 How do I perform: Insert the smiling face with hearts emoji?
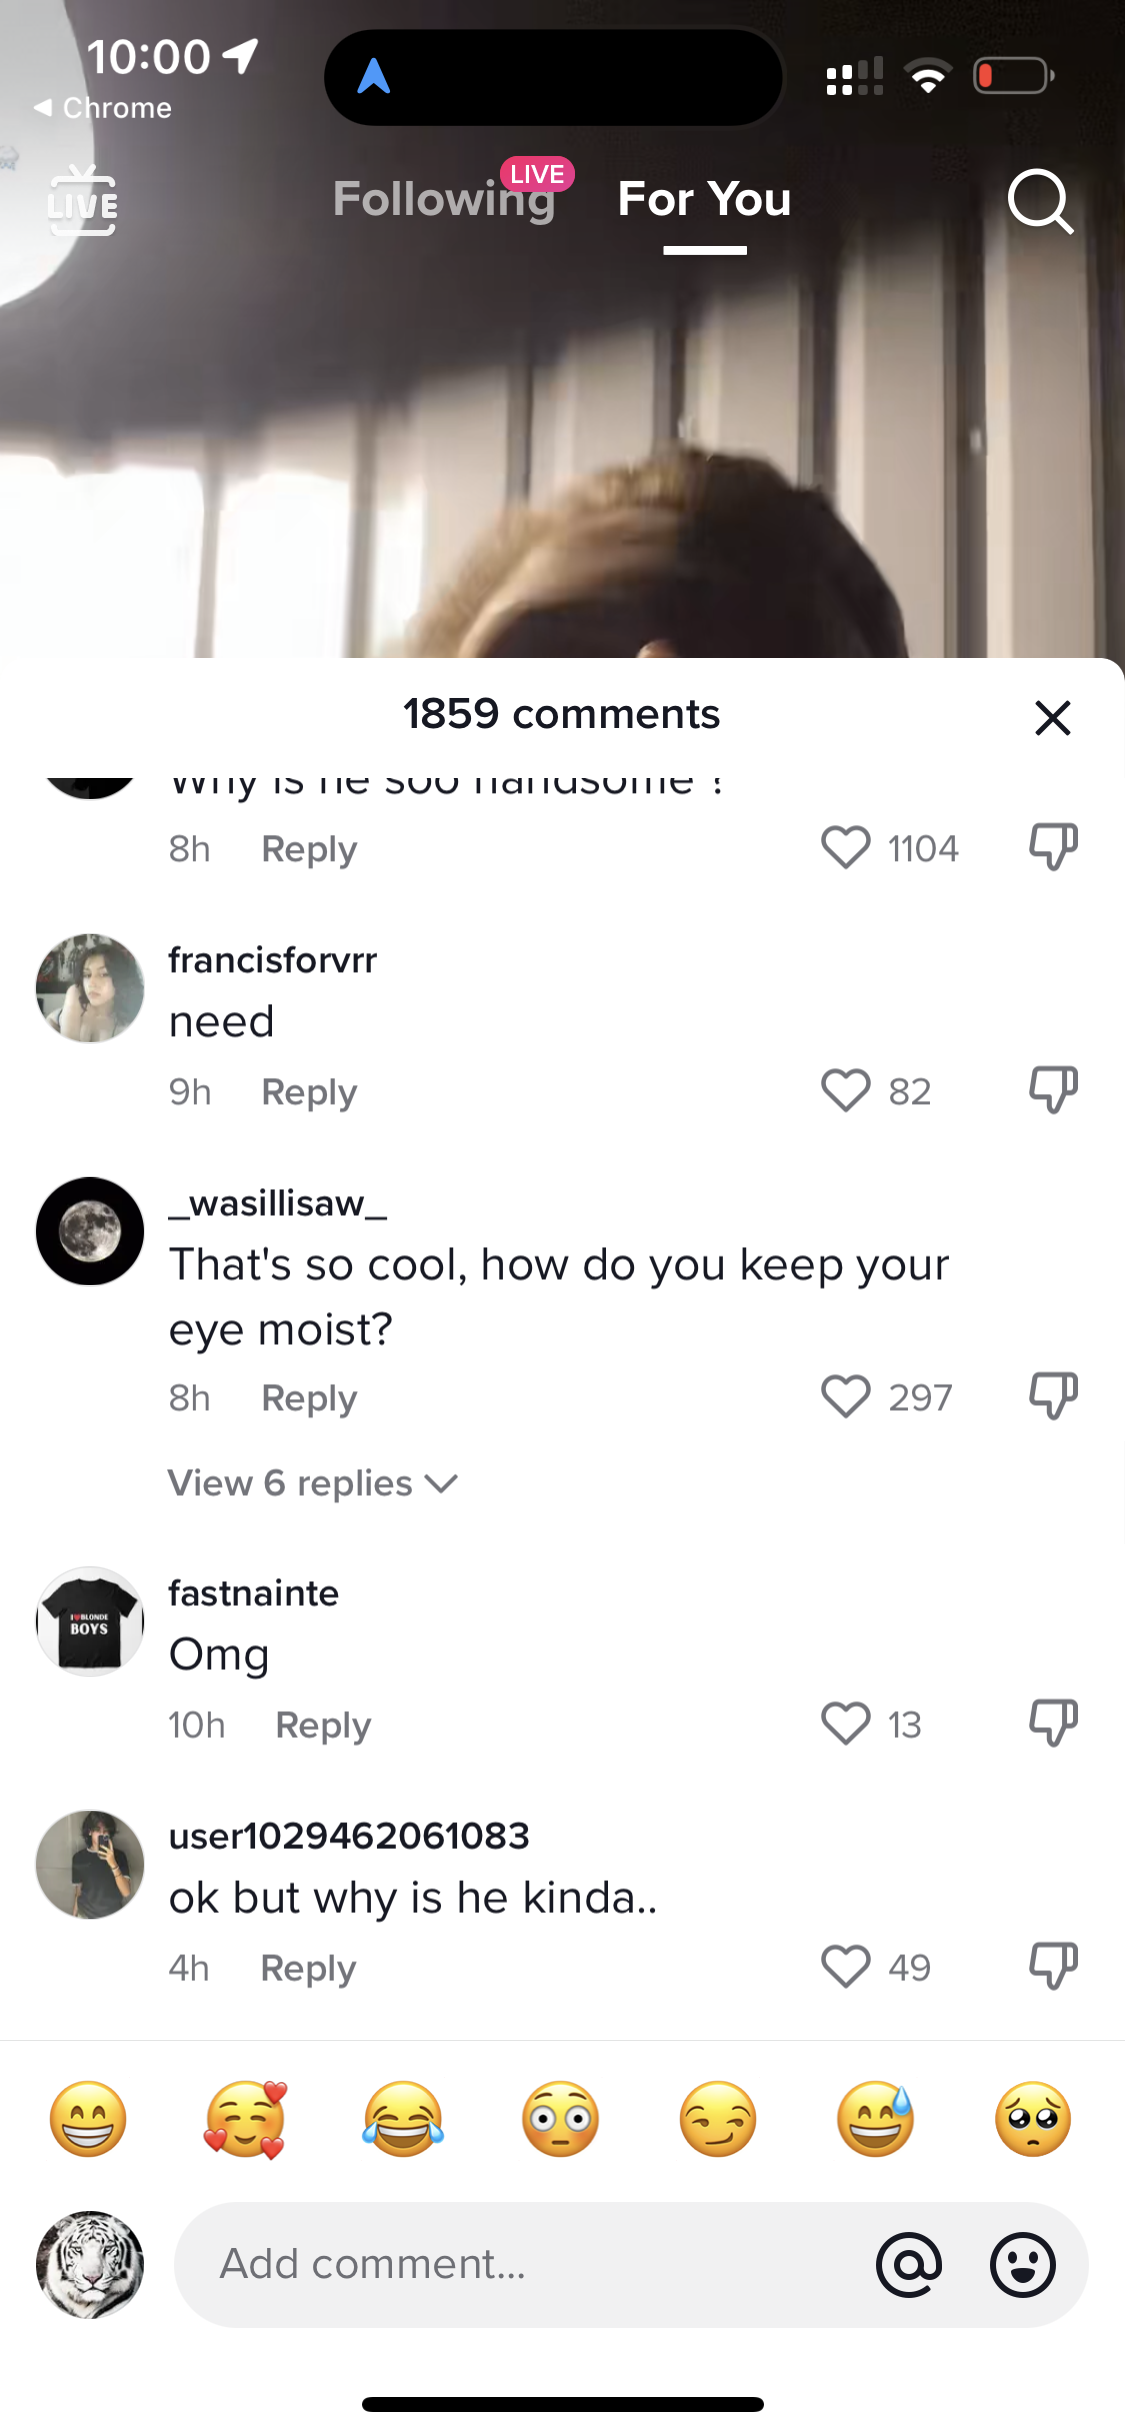click(246, 2119)
